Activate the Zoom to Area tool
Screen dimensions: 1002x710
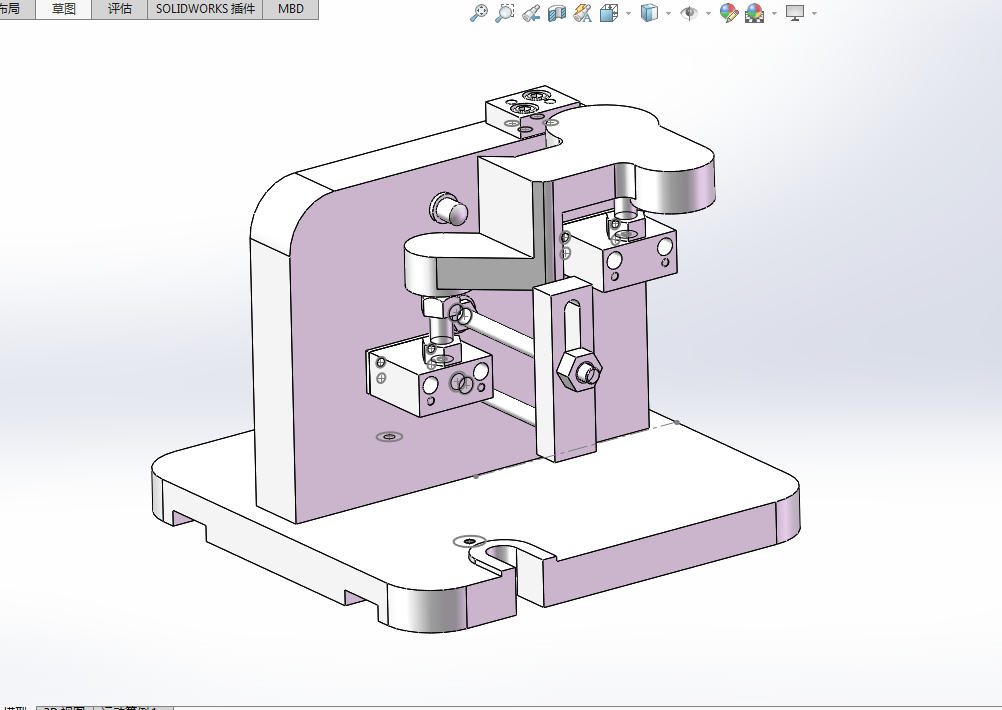click(505, 12)
